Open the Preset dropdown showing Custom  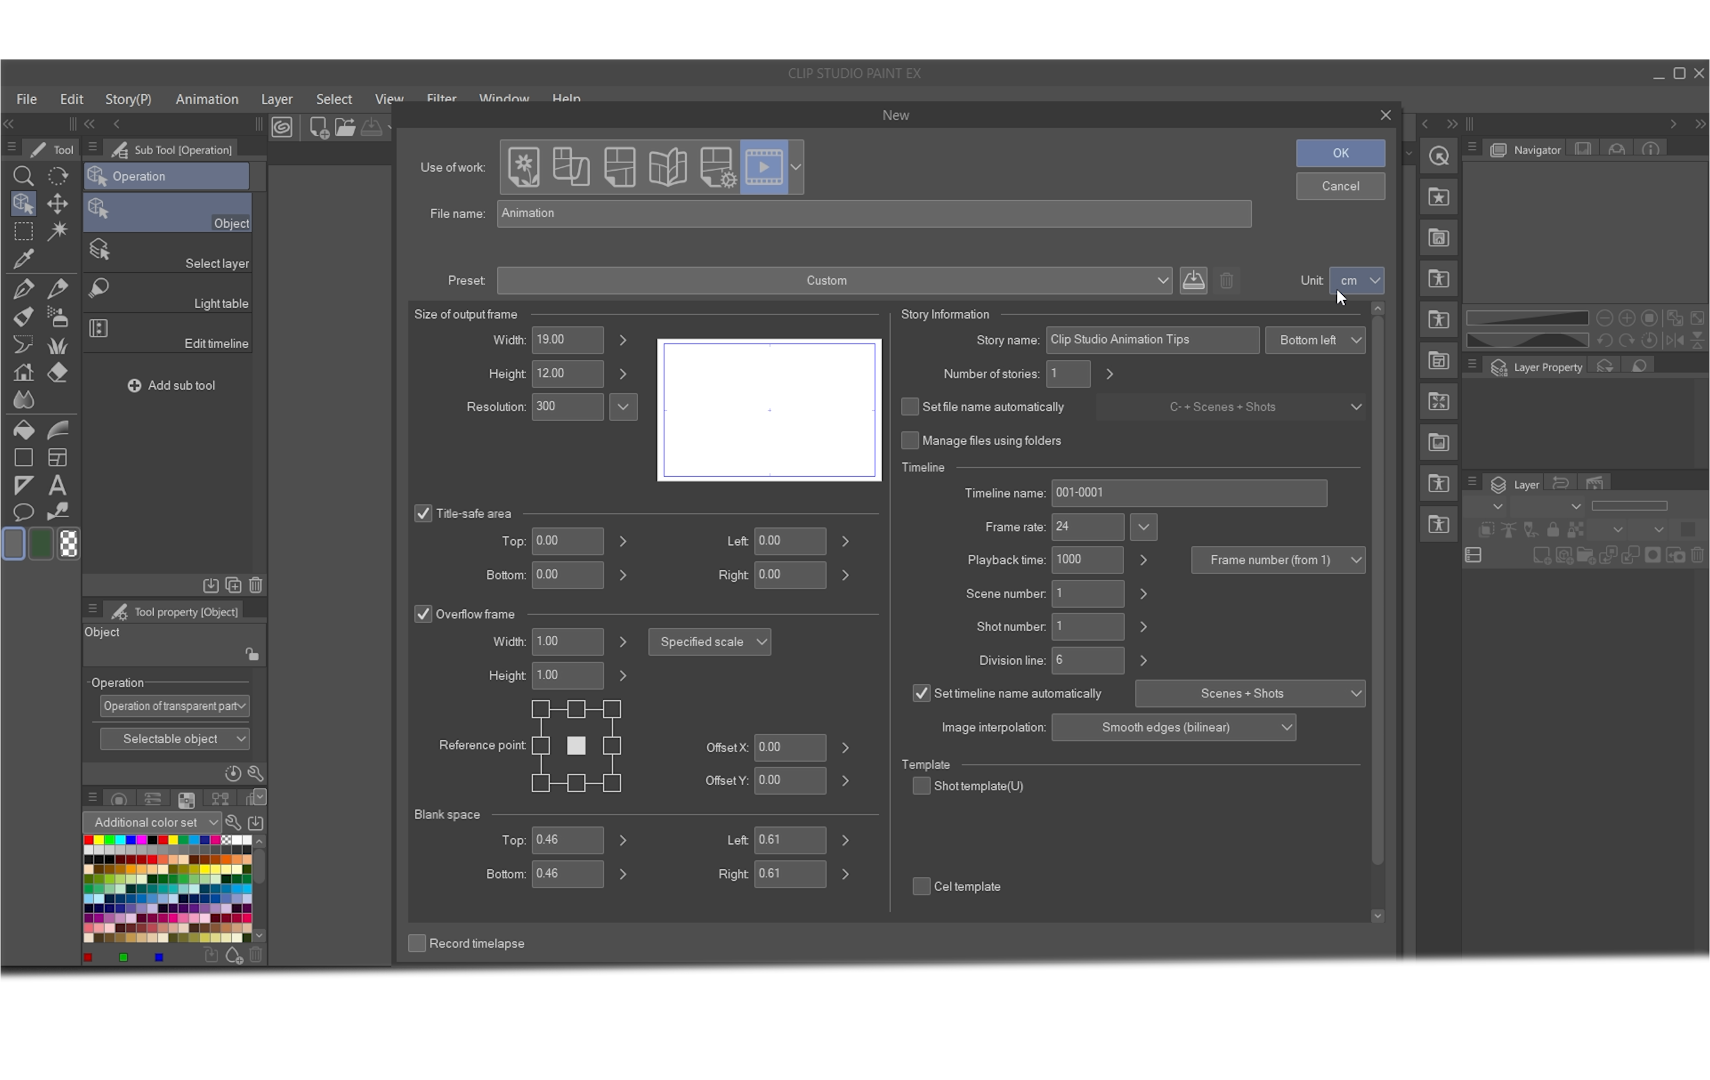[834, 281]
